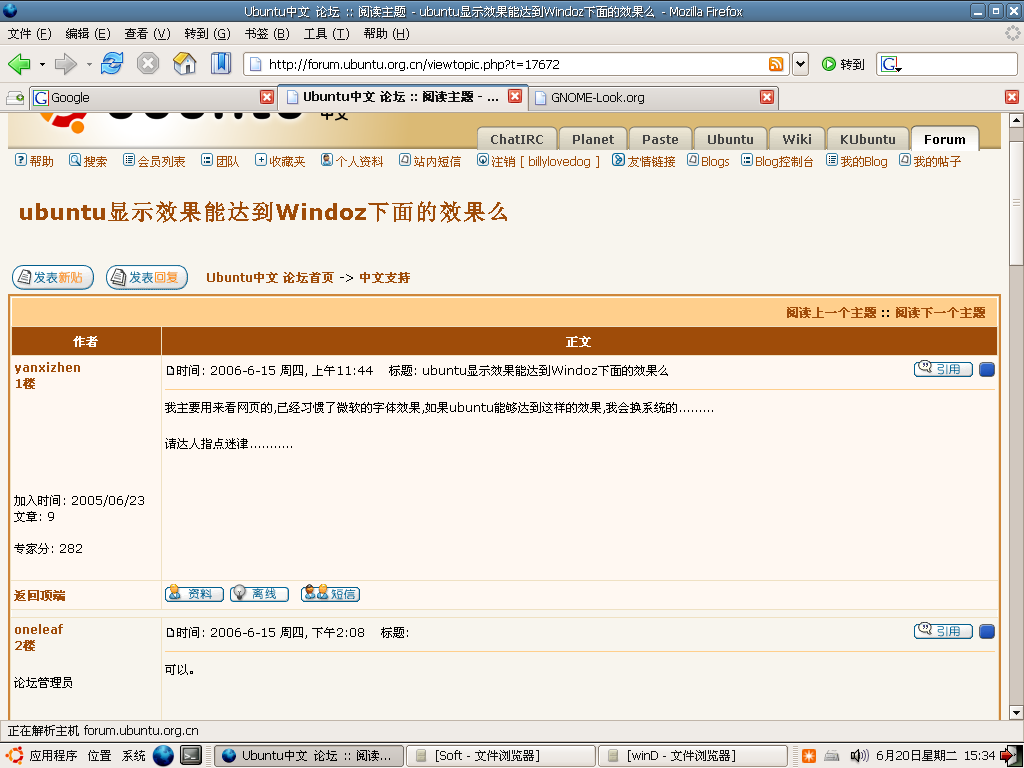1024x768 pixels.
Task: Open the back button history dropdown
Action: coord(42,64)
